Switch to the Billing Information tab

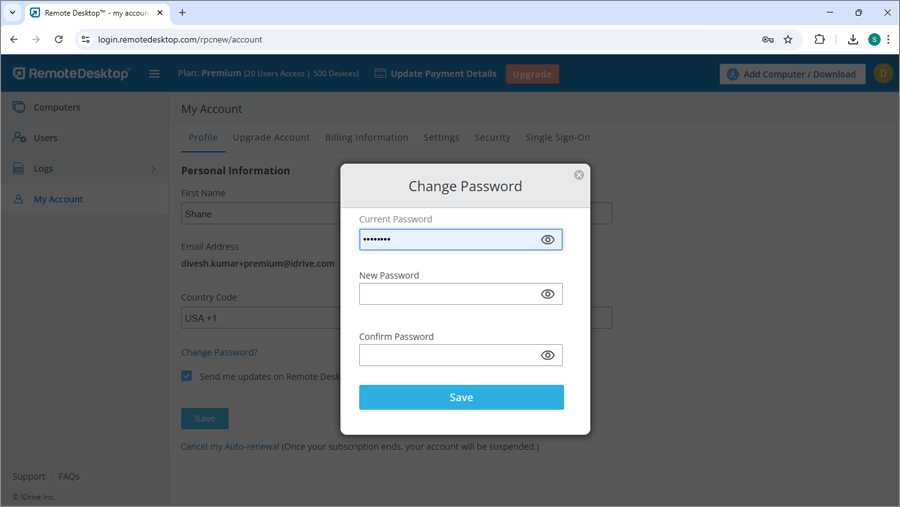[366, 137]
